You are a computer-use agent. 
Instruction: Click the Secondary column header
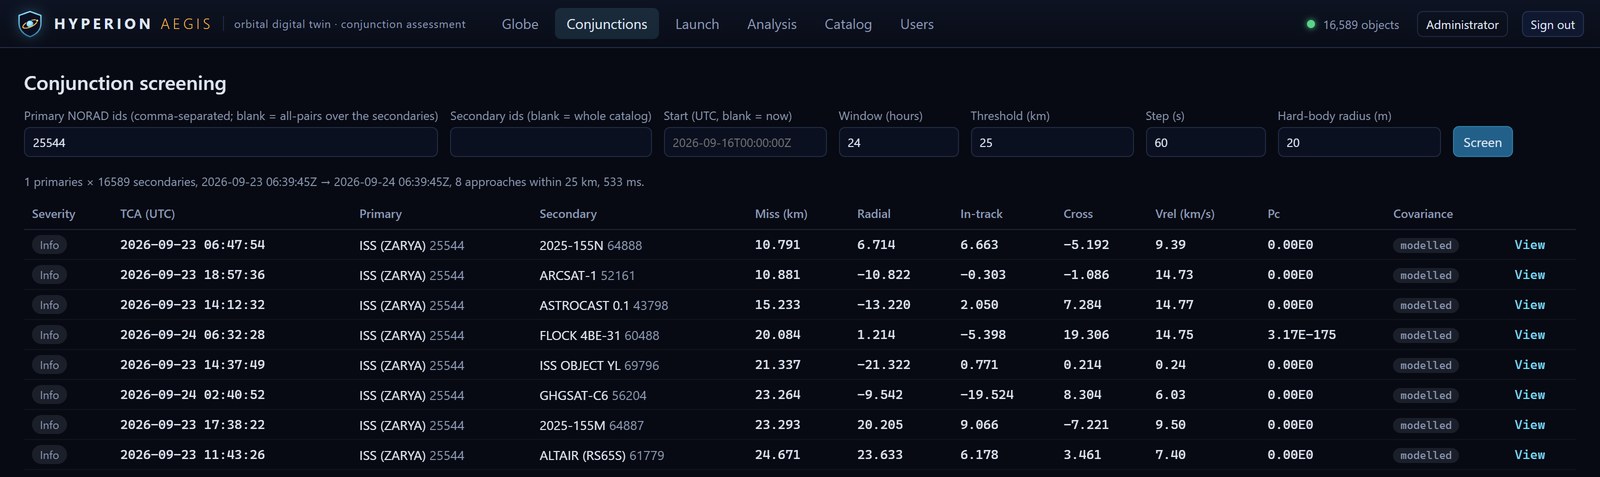point(568,214)
